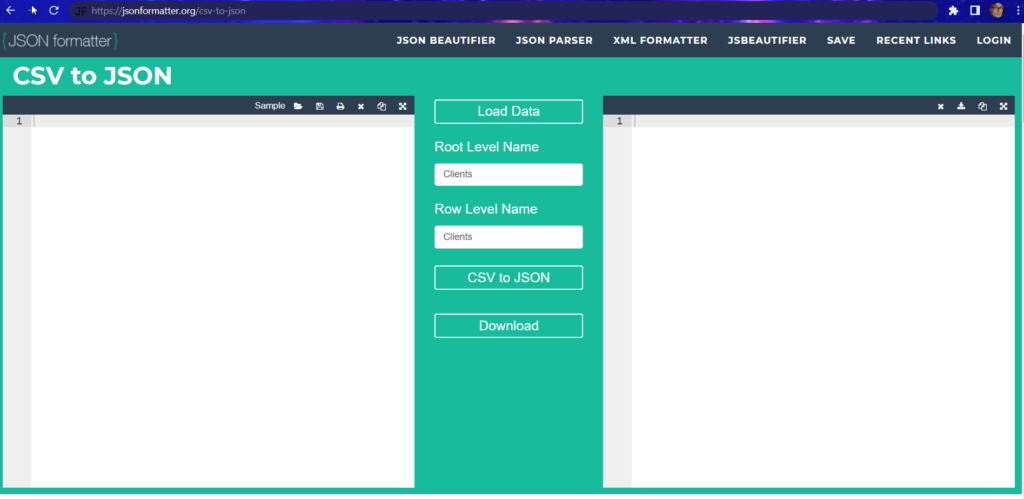Reload the page with refresh icon
The width and height of the screenshot is (1024, 499).
pyautogui.click(x=54, y=10)
